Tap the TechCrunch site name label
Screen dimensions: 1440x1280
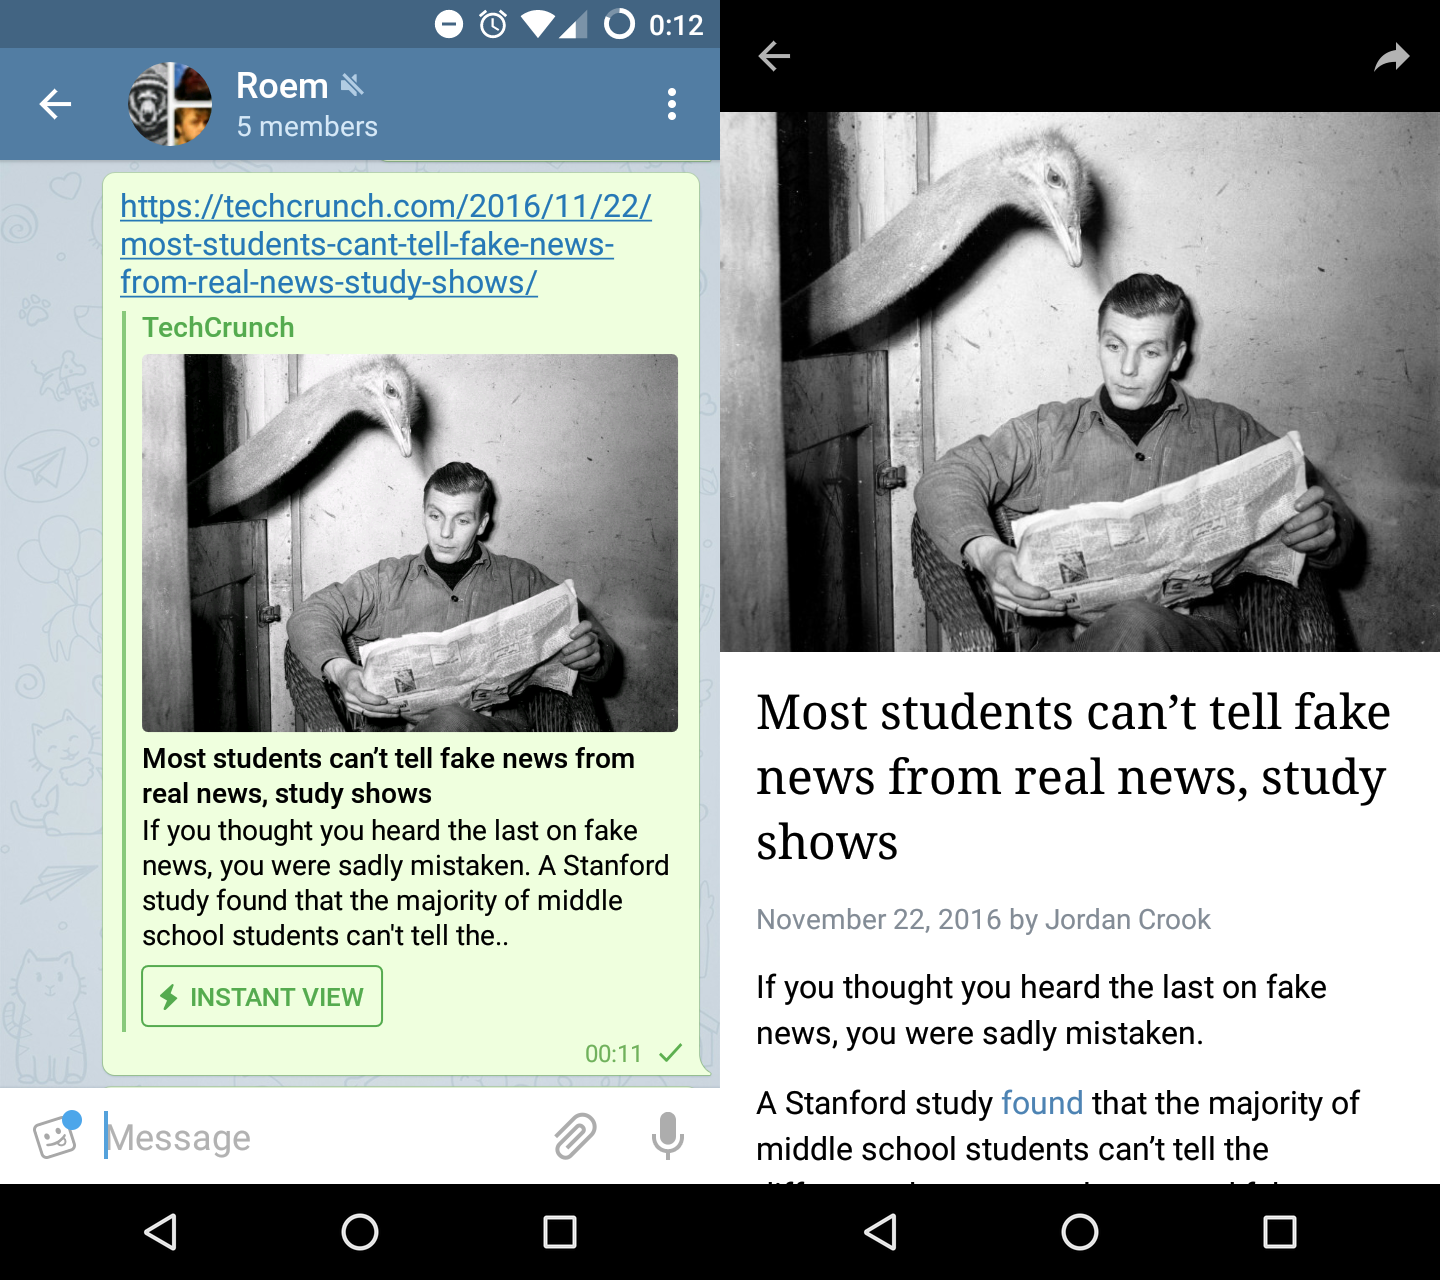pyautogui.click(x=218, y=328)
